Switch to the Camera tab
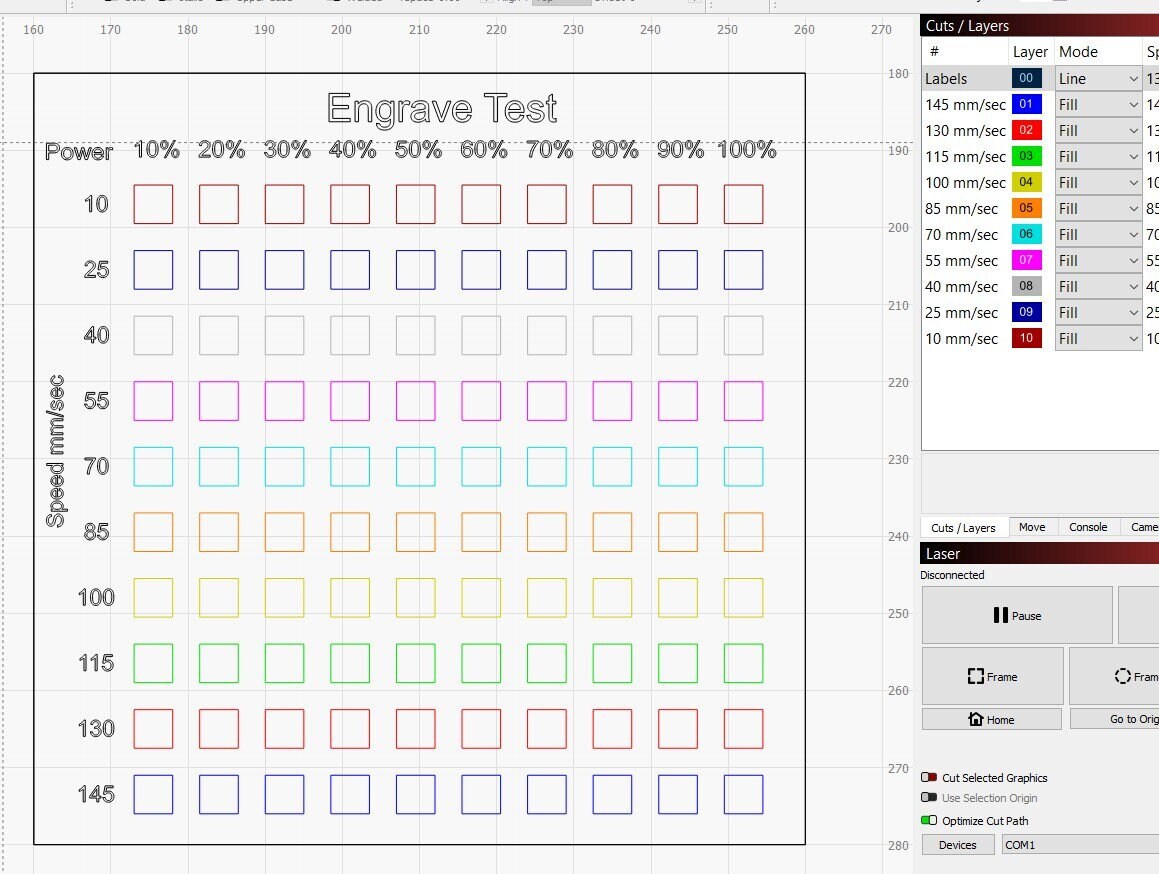The width and height of the screenshot is (1159, 874). coord(1140,527)
